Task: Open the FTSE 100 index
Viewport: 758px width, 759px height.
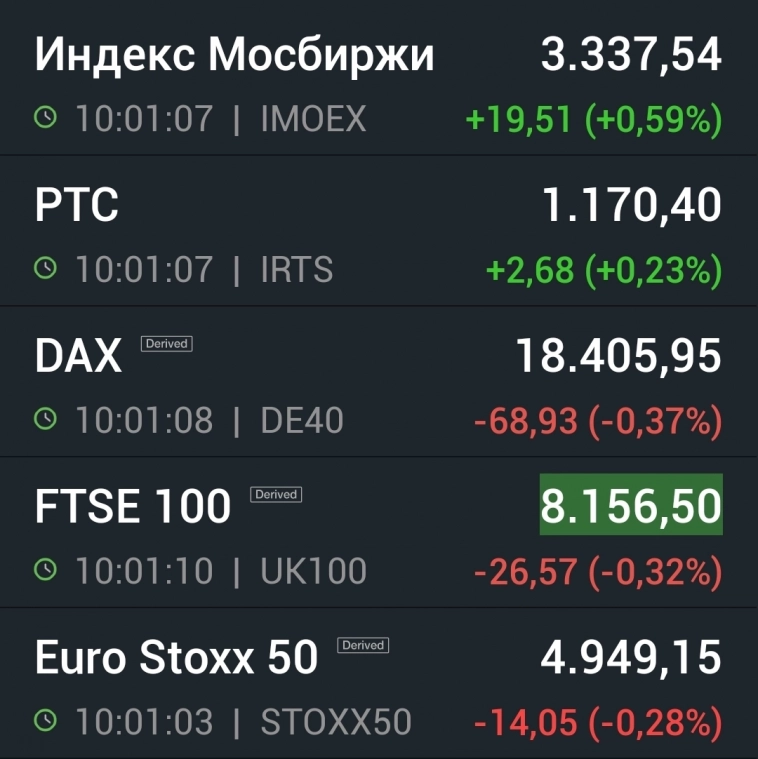Action: point(133,507)
